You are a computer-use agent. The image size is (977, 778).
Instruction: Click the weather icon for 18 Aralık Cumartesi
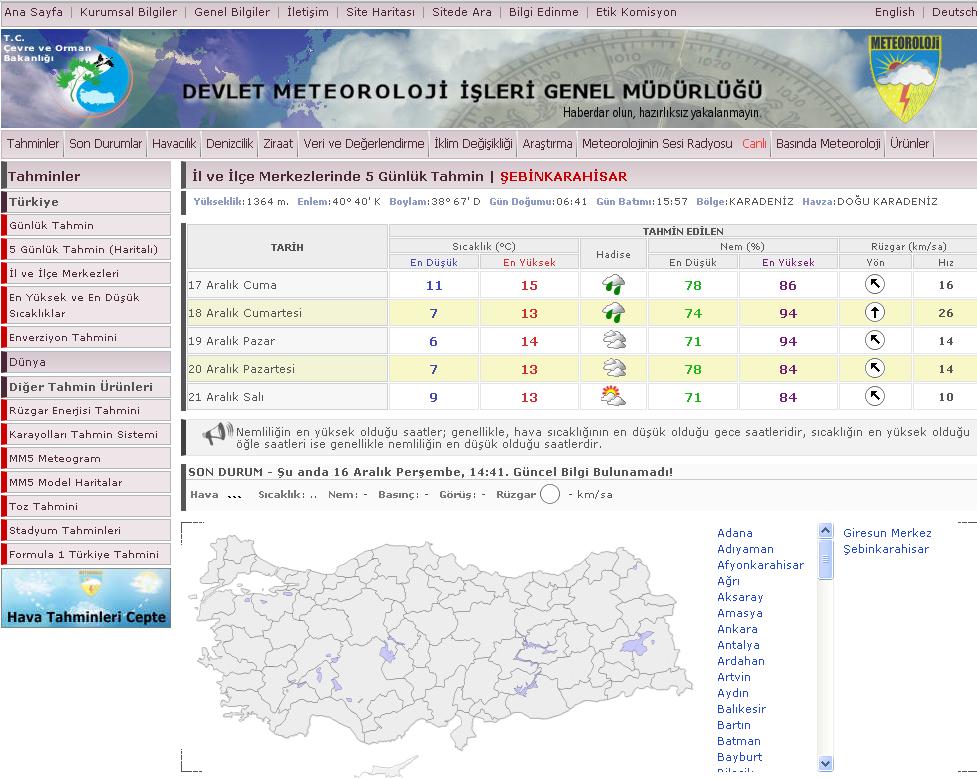(614, 313)
